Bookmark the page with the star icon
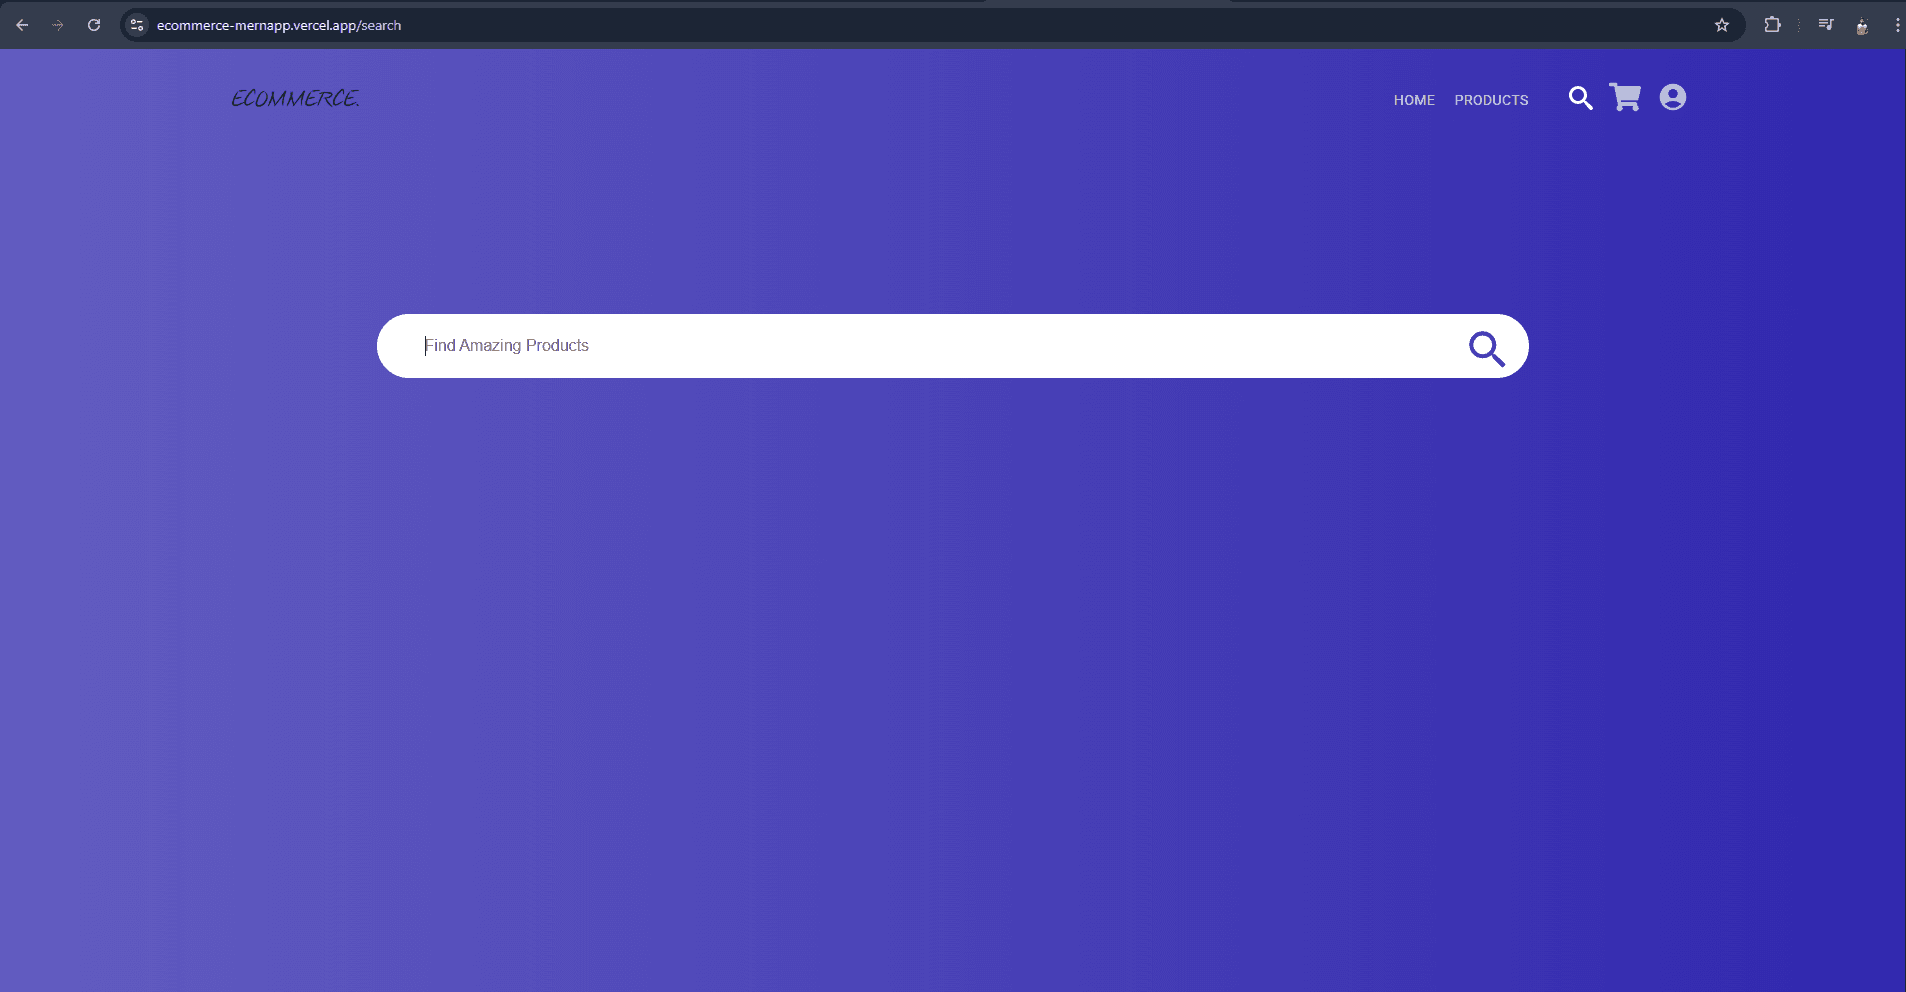The height and width of the screenshot is (992, 1906). coord(1722,24)
